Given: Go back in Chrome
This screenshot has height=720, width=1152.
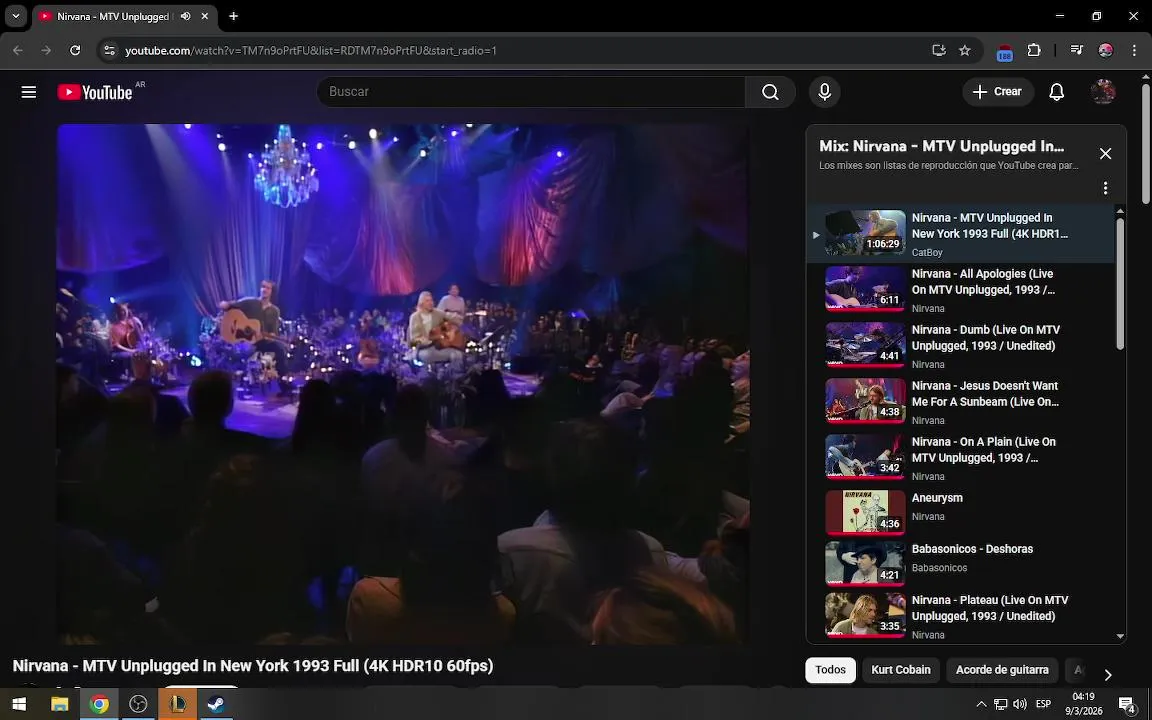Looking at the screenshot, I should click(x=18, y=50).
